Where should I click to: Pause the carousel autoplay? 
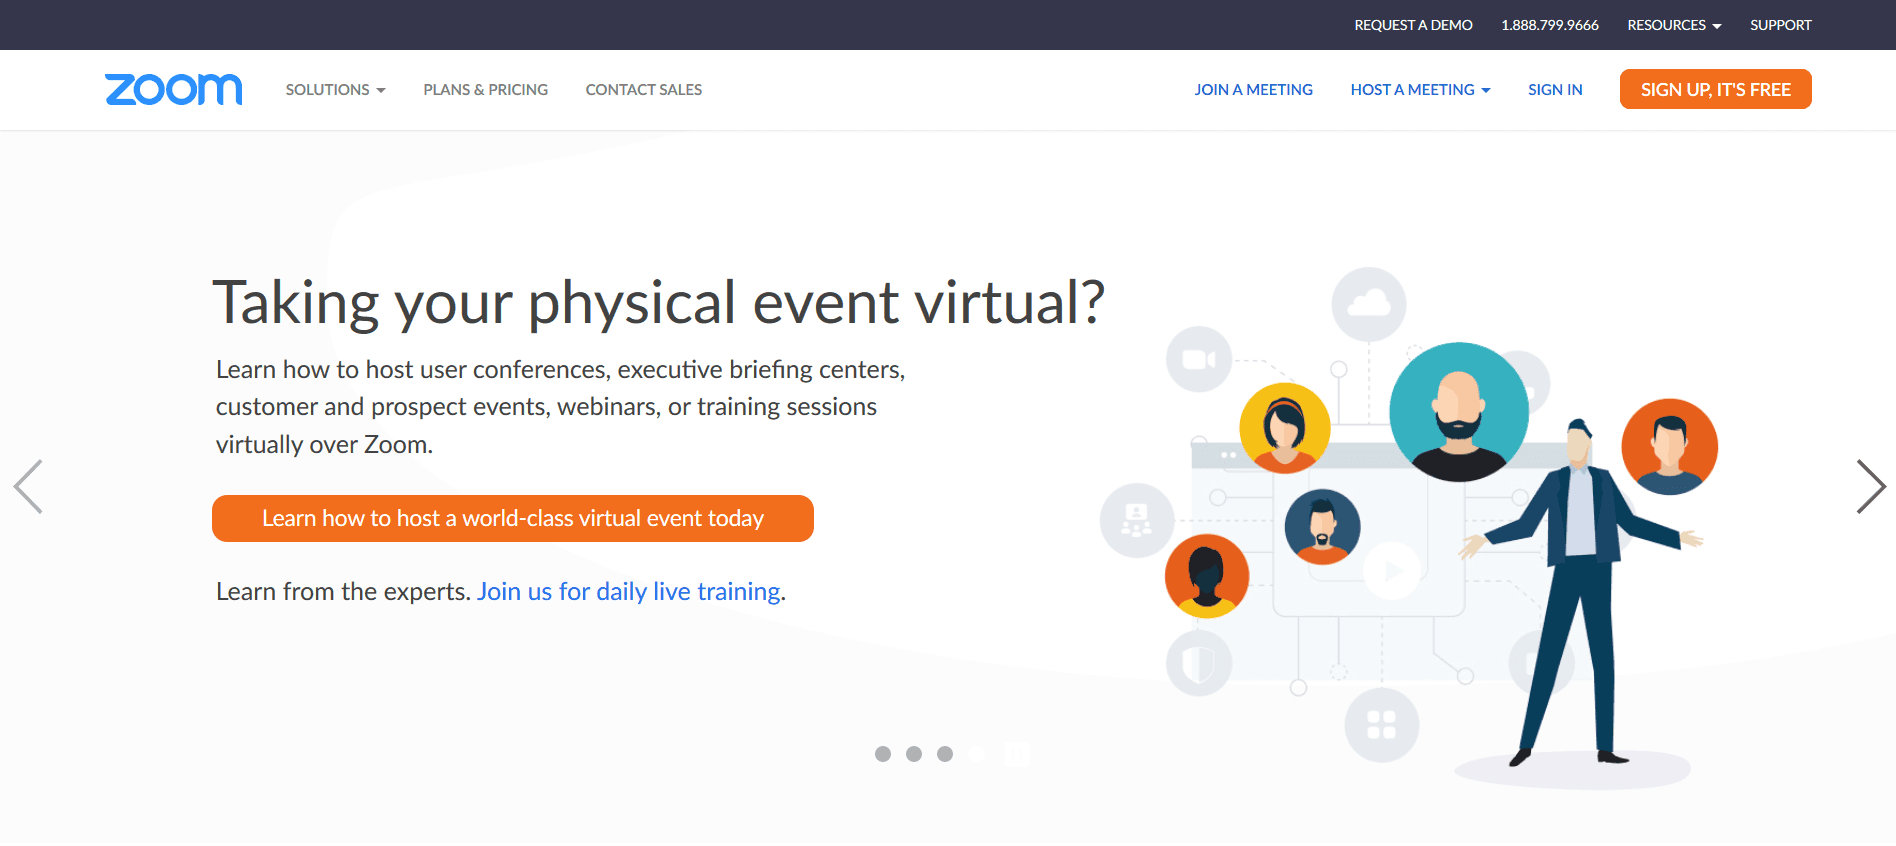(x=1017, y=754)
